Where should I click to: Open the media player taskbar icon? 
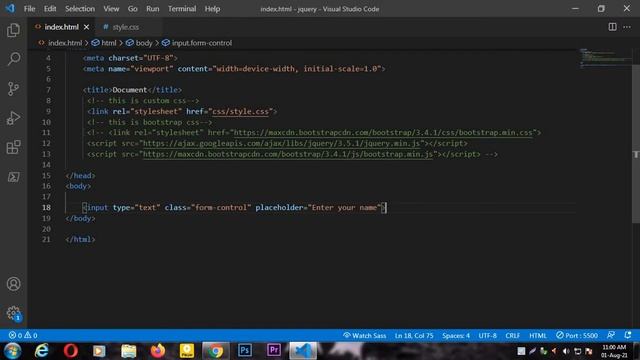[x=99, y=351]
